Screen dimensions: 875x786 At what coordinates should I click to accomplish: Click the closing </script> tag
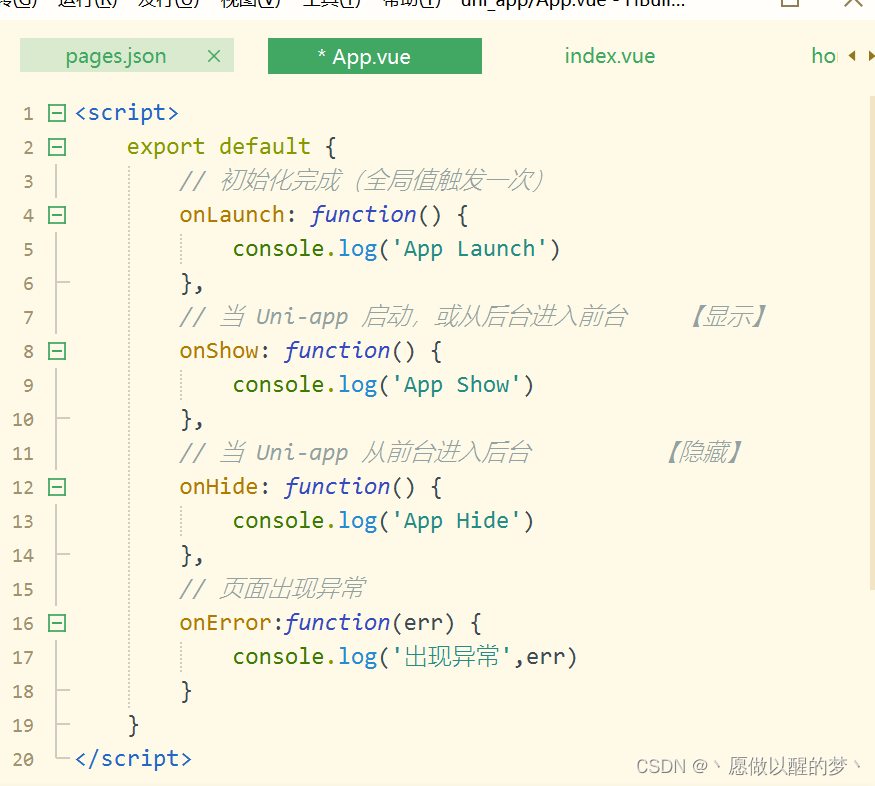tap(133, 759)
